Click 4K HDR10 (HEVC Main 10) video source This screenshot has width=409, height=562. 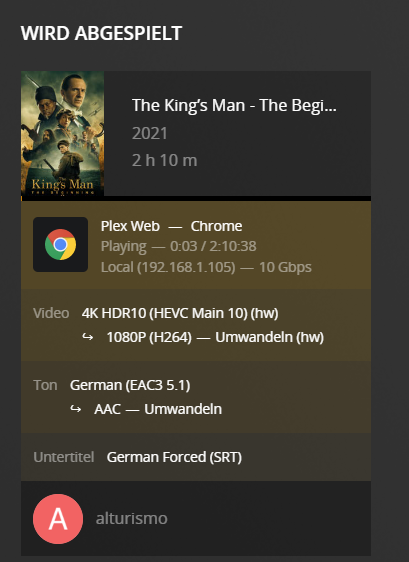click(180, 313)
